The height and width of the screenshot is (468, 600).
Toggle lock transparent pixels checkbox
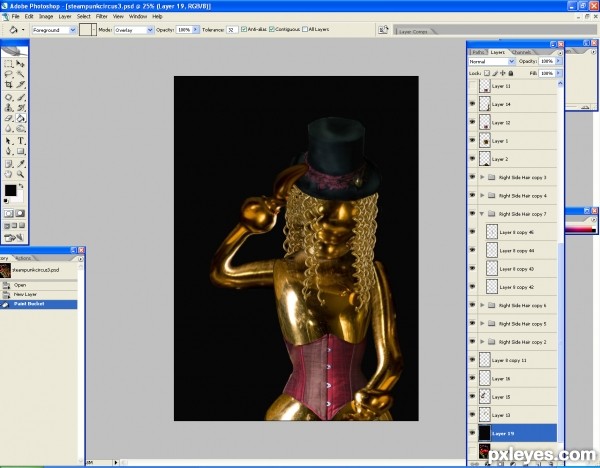tap(487, 73)
